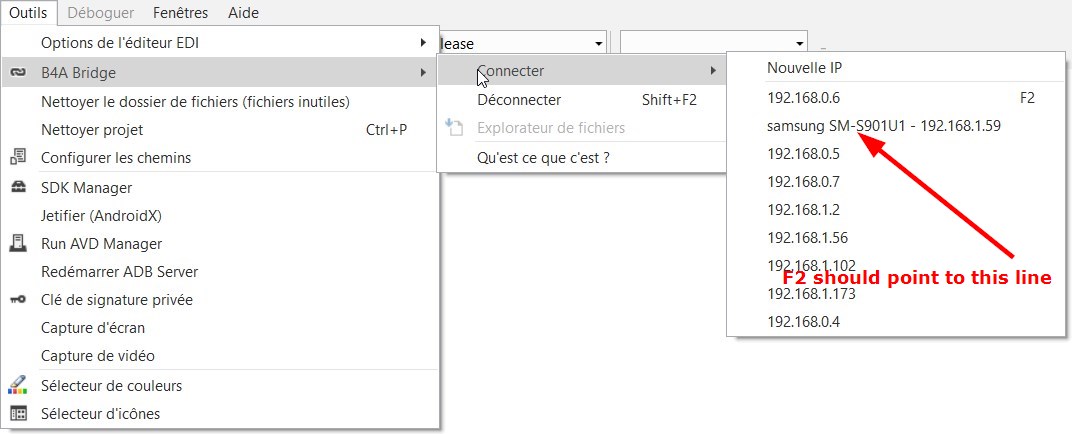Click the Sélecteur de couleurs icon

[18, 386]
